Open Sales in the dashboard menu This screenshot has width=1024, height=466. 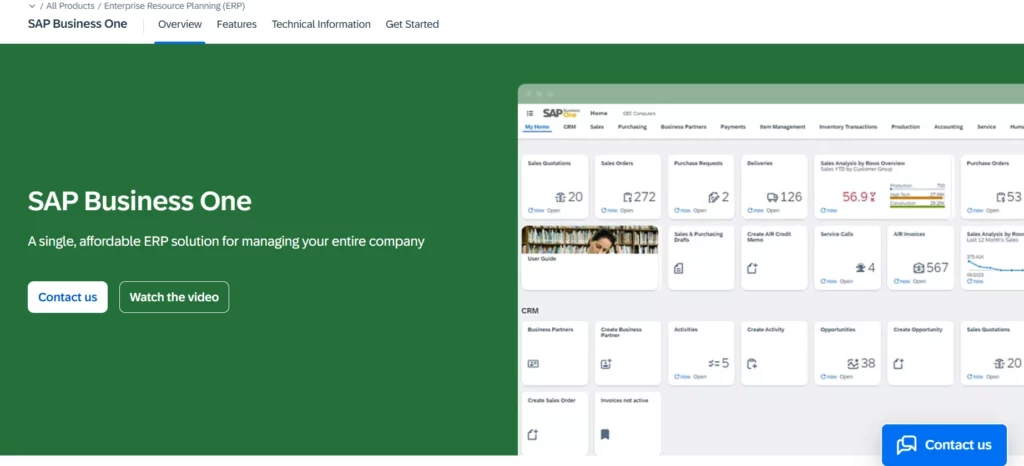(597, 127)
